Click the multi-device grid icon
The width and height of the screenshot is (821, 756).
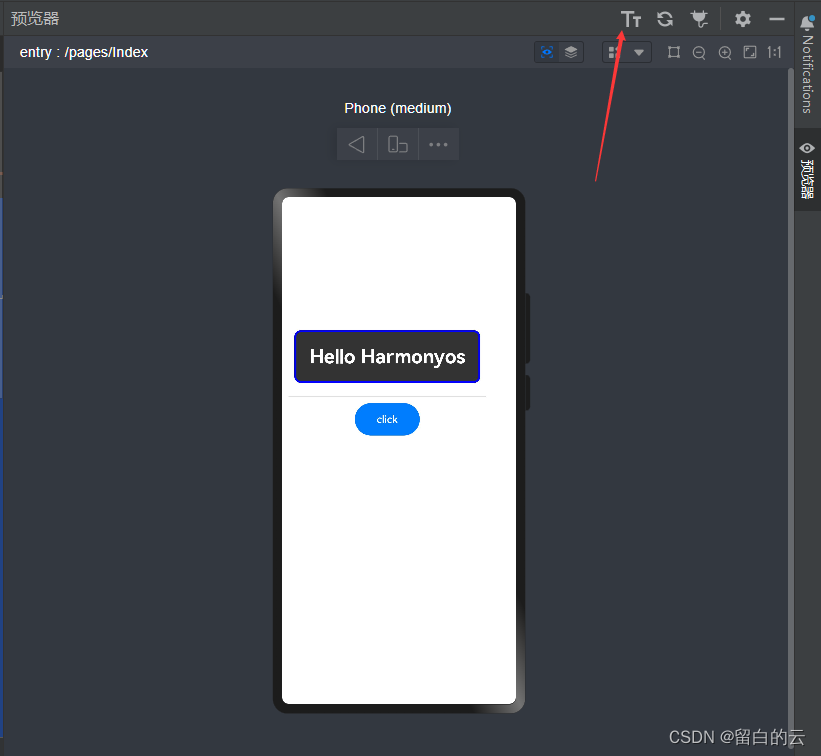(614, 52)
